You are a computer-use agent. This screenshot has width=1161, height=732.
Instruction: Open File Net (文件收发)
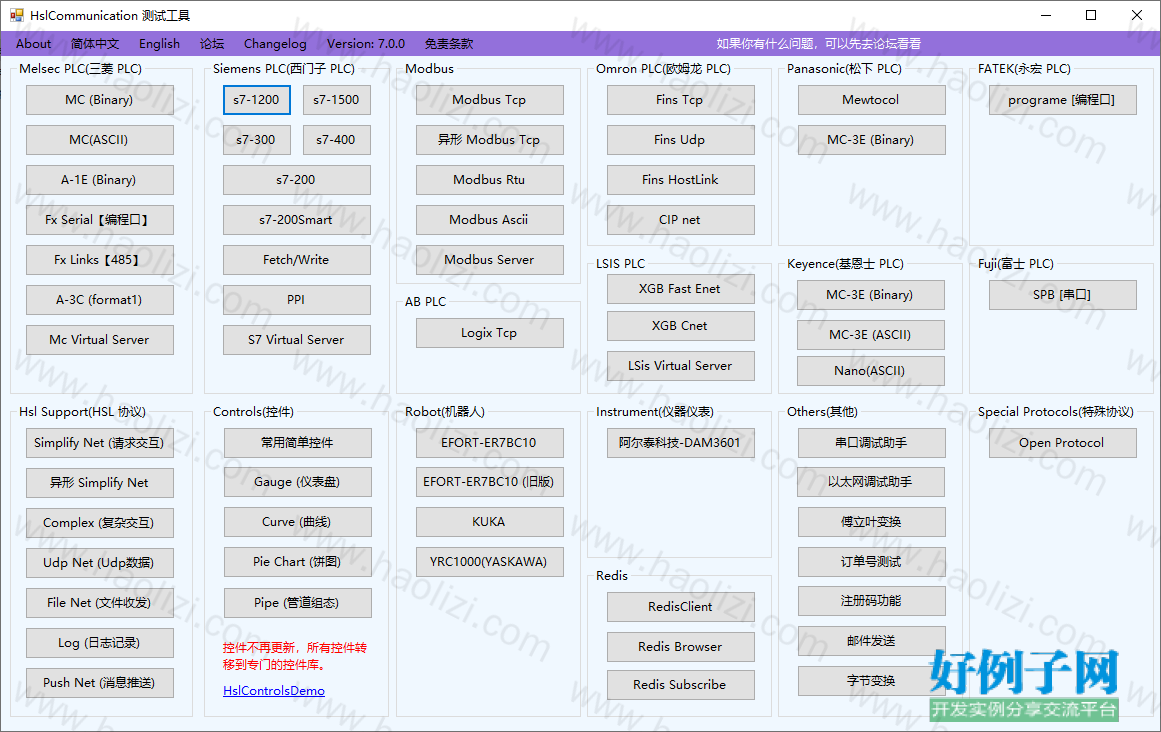[x=100, y=602]
